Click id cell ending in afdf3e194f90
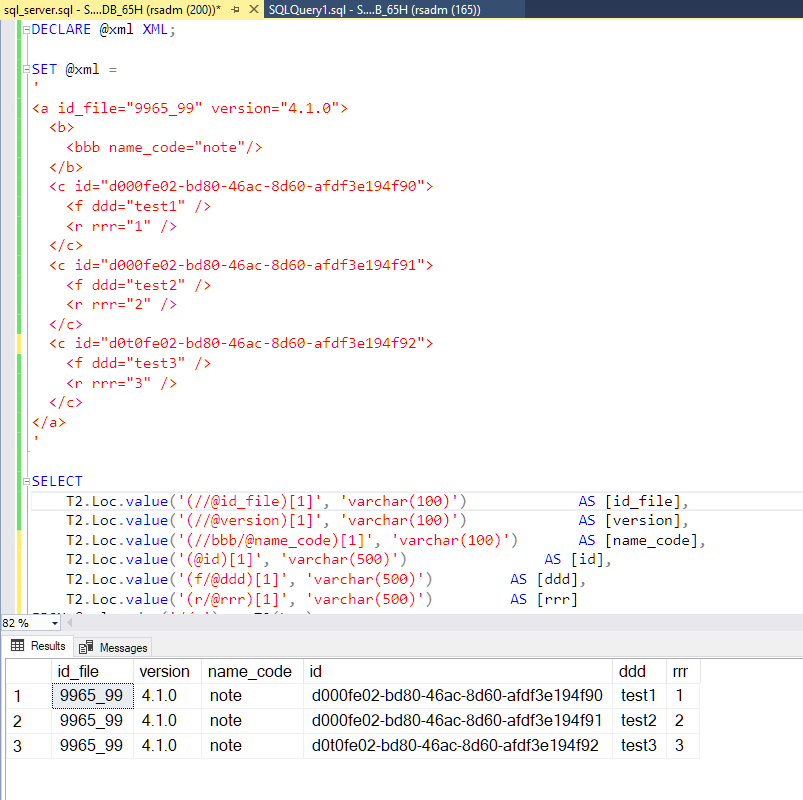Viewport: 803px width, 800px height. coord(458,696)
